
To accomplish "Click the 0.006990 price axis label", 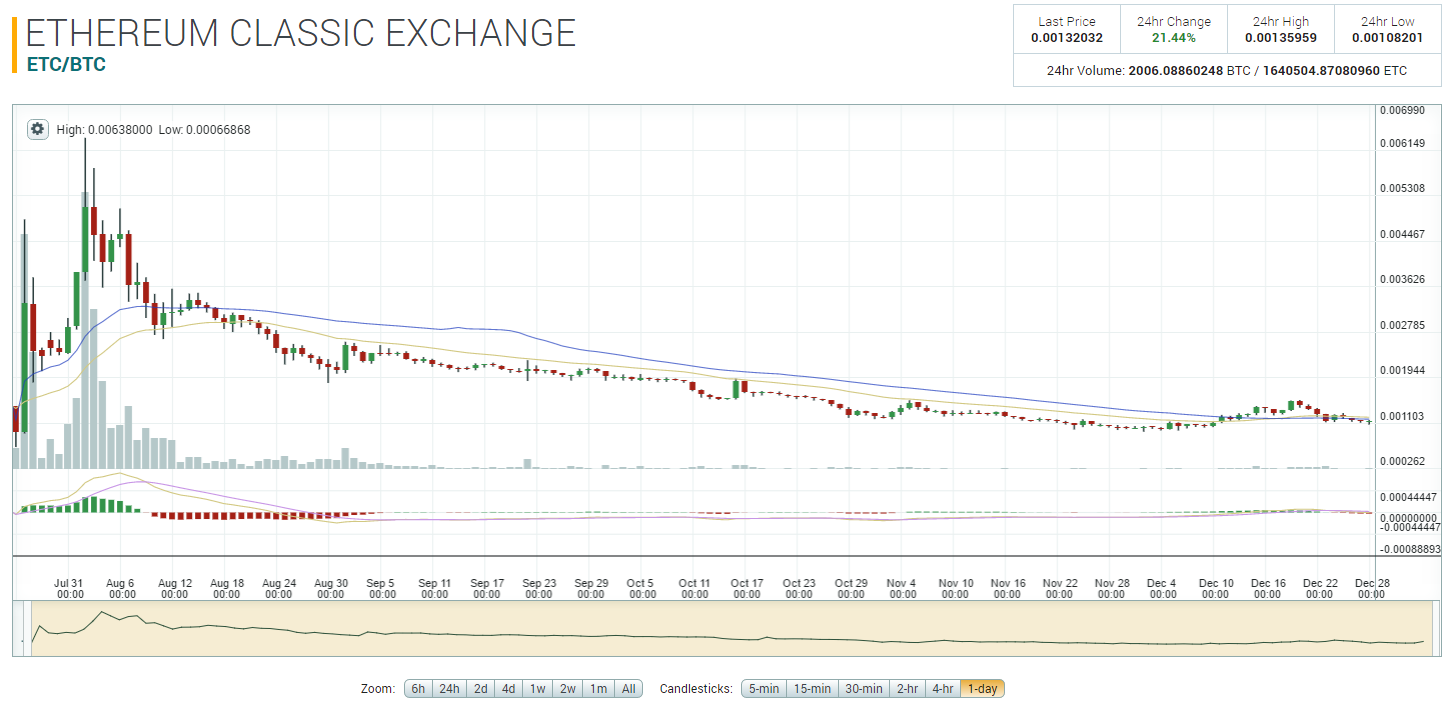I will click(x=1402, y=109).
